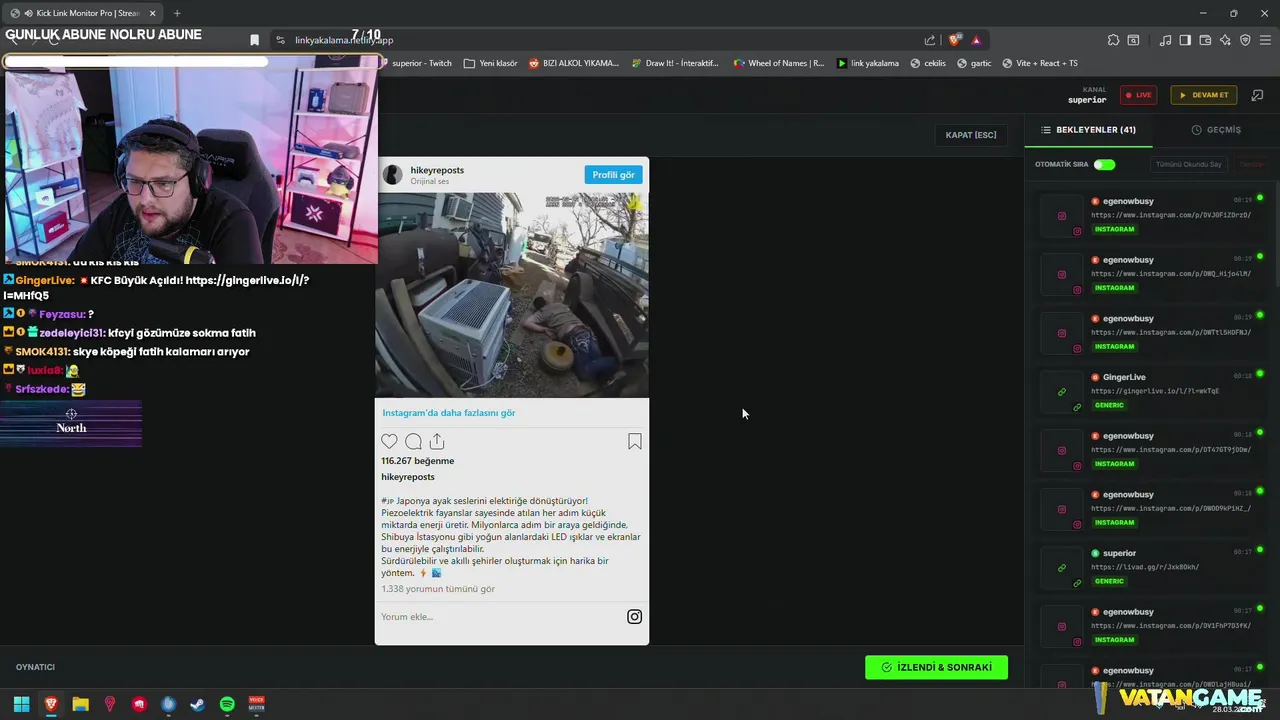This screenshot has width=1280, height=720.
Task: Open the gartic bookmark
Action: coord(974,63)
